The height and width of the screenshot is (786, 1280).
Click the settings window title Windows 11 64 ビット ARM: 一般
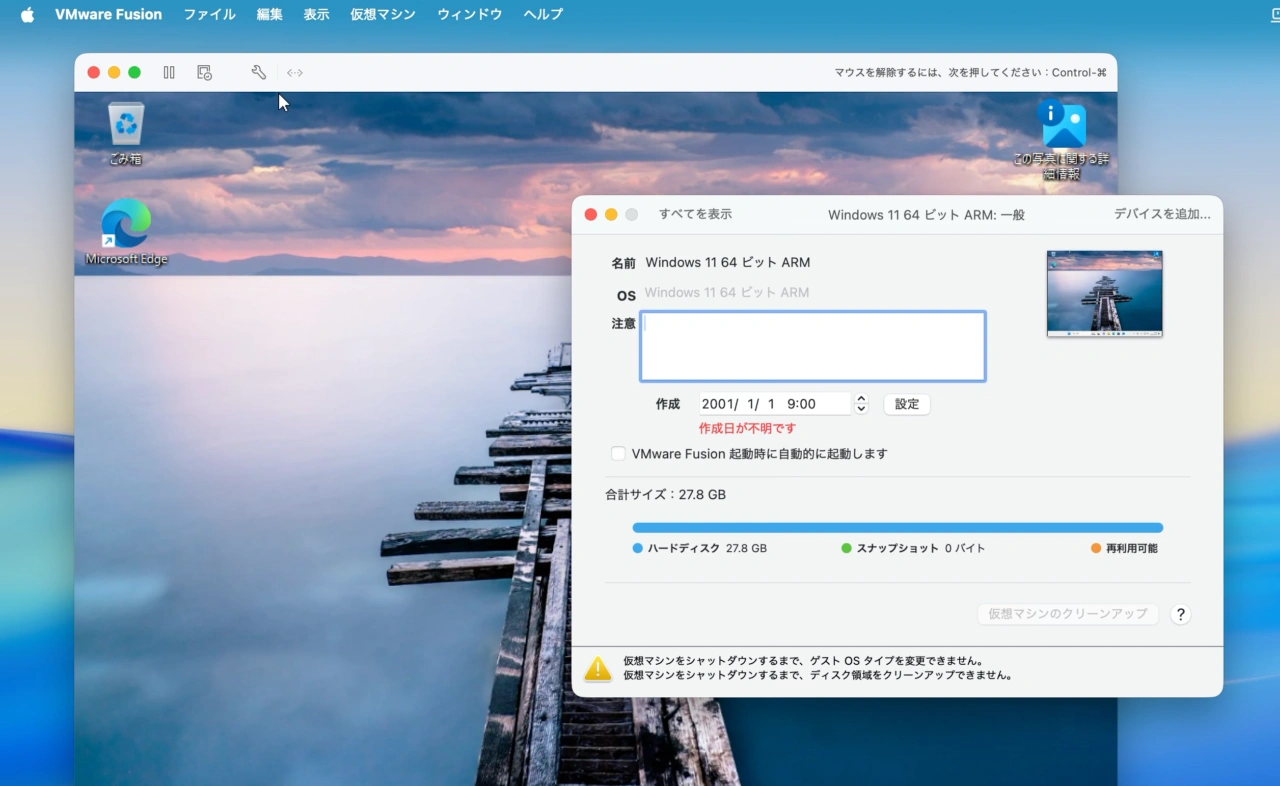pos(926,214)
